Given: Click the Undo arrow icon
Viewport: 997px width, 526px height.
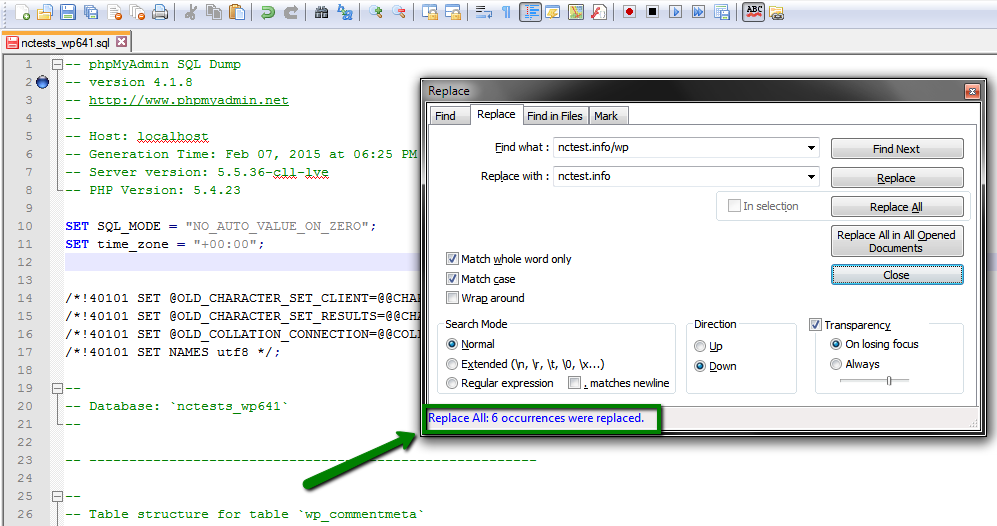Looking at the screenshot, I should (x=267, y=12).
